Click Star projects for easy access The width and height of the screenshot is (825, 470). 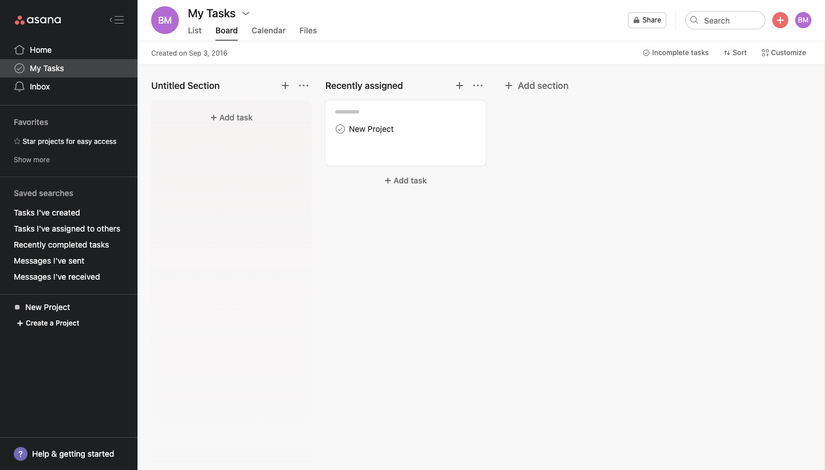(x=65, y=142)
